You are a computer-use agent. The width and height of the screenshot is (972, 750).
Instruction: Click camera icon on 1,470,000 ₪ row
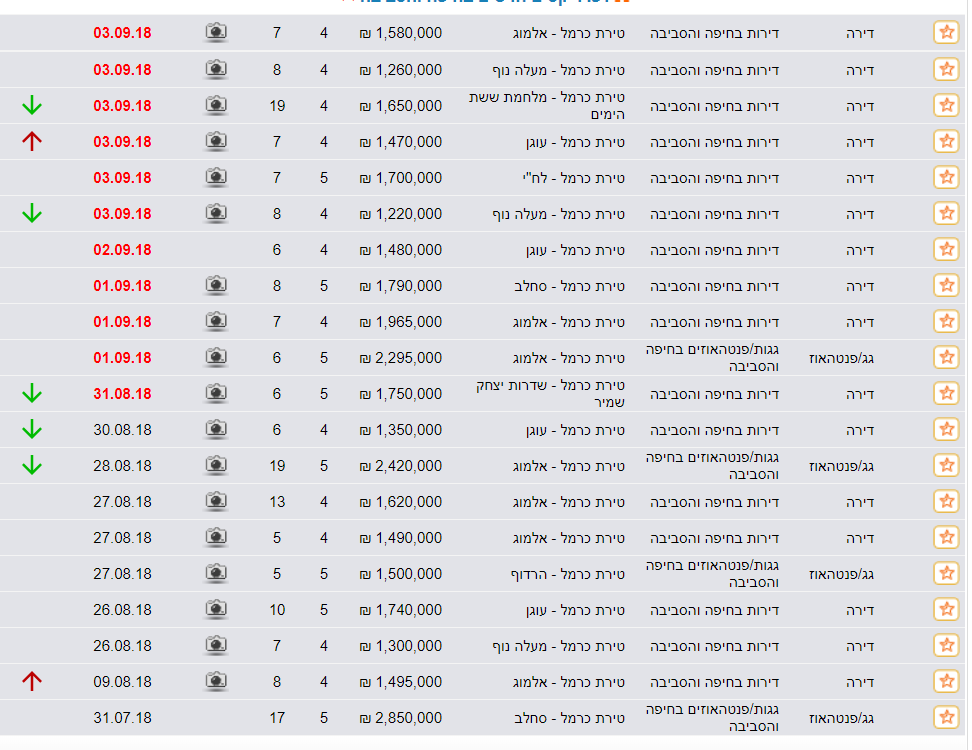pos(216,141)
